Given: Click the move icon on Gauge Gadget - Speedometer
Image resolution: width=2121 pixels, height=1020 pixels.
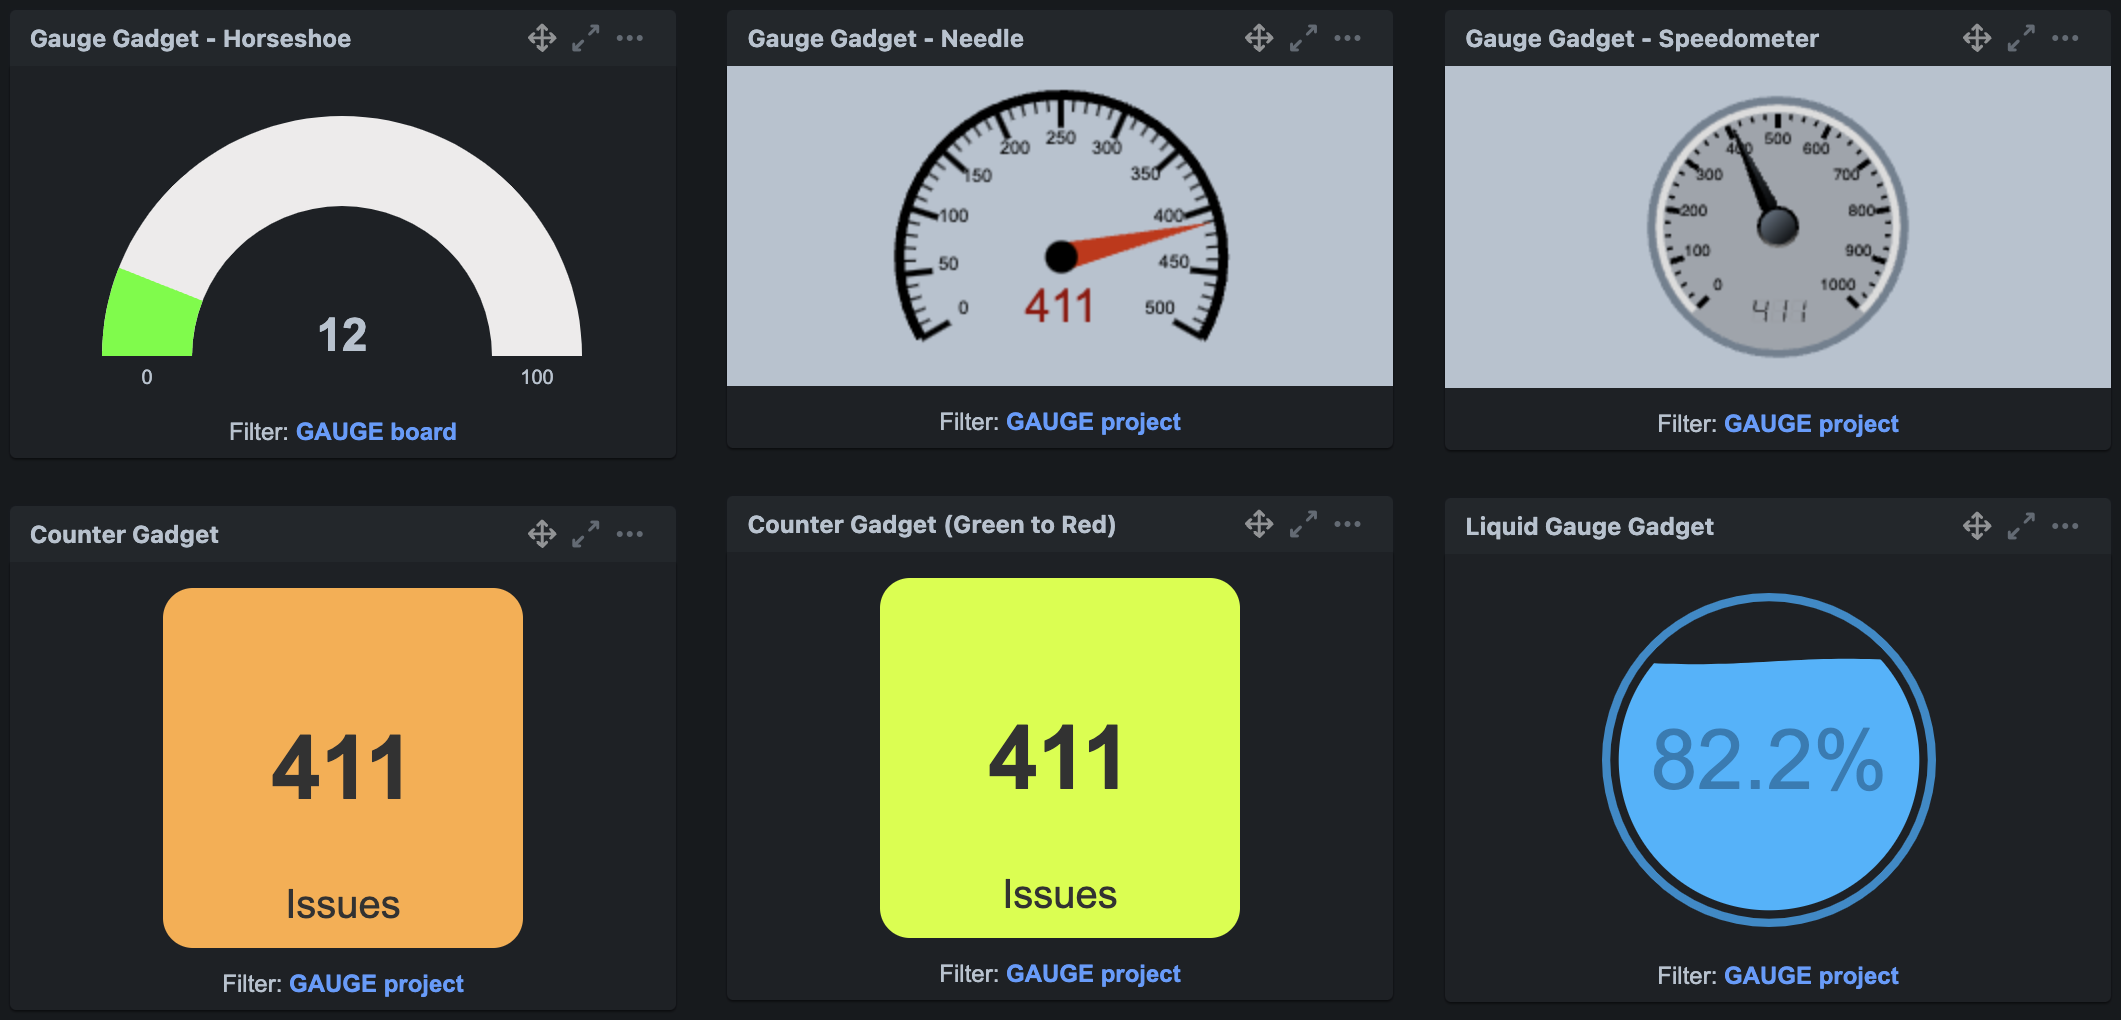Looking at the screenshot, I should [1977, 38].
